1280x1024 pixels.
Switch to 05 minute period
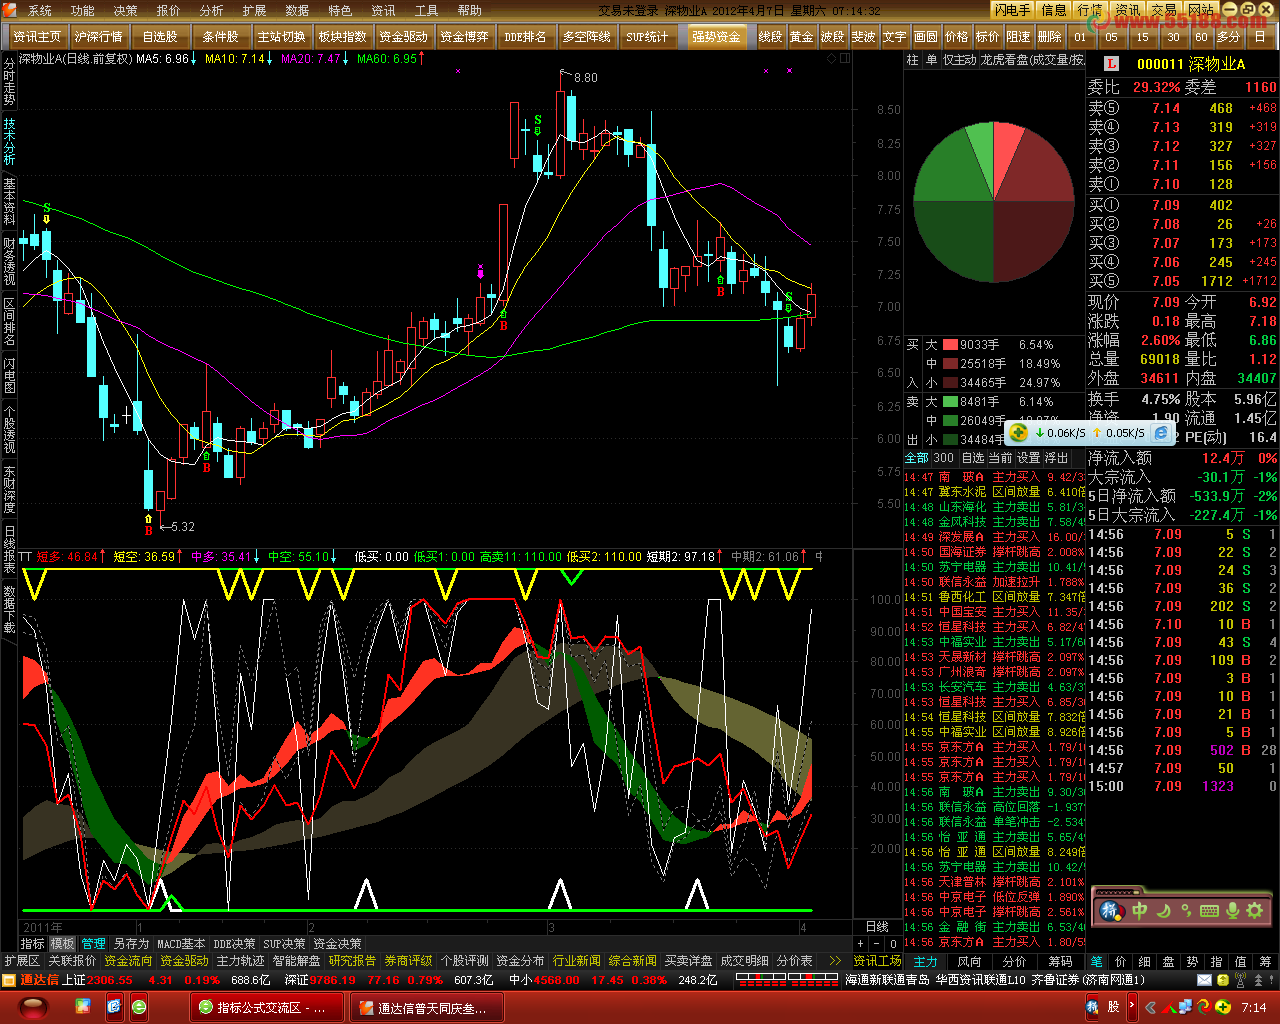point(1111,37)
